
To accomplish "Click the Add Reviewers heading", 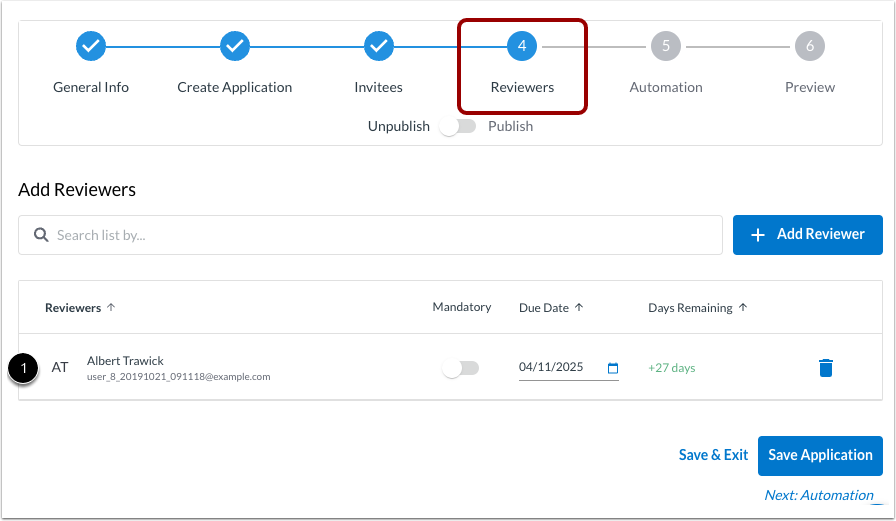I will click(77, 190).
